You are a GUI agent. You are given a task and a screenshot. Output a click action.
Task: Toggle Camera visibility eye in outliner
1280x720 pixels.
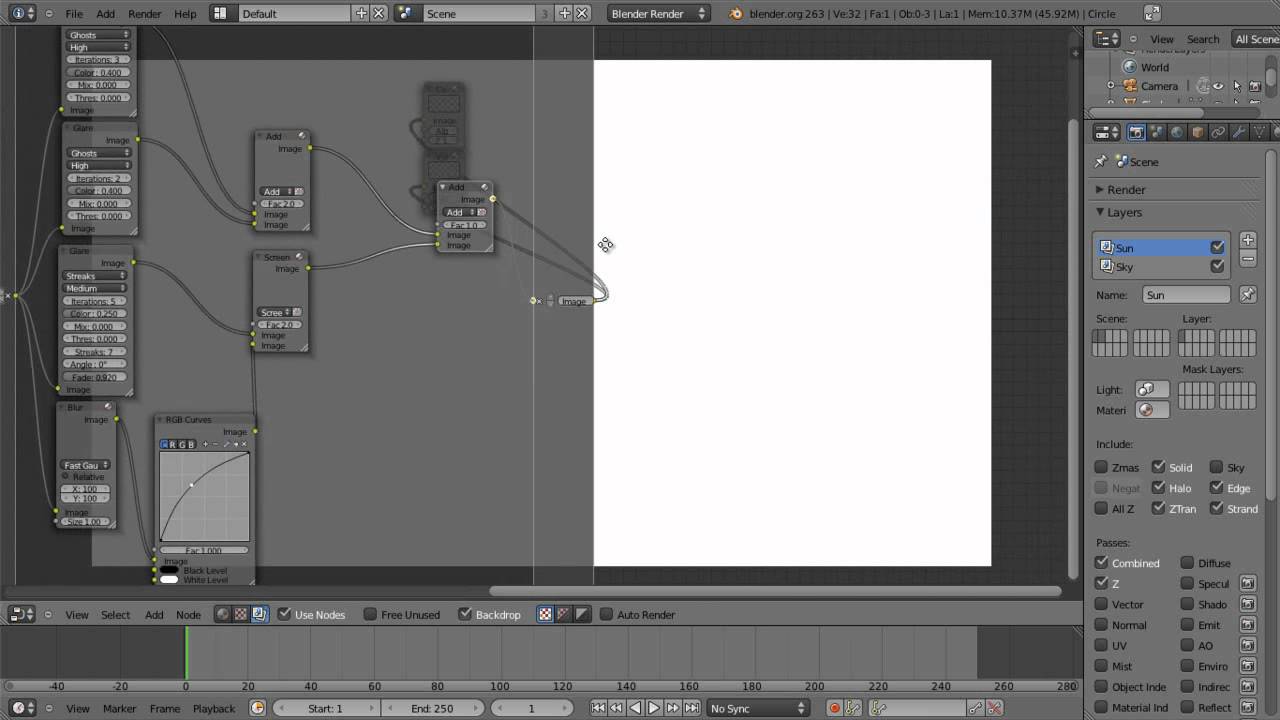click(1218, 86)
